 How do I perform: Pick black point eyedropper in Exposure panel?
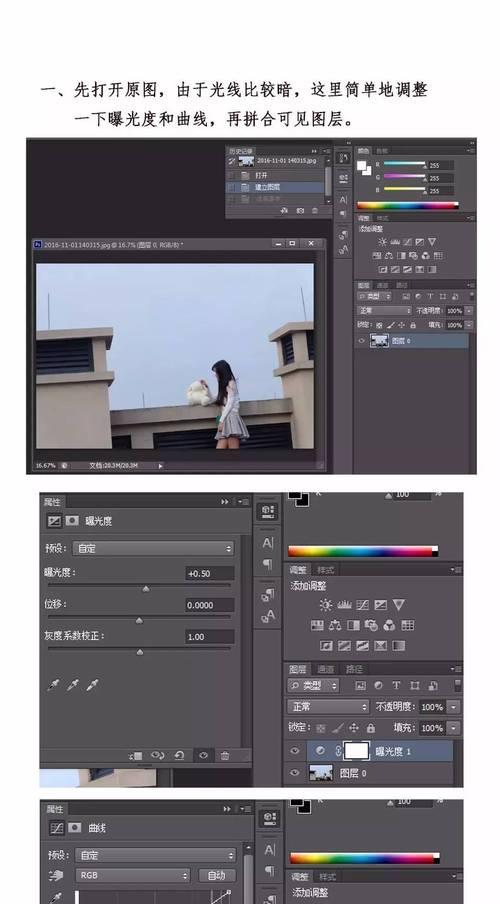(53, 685)
